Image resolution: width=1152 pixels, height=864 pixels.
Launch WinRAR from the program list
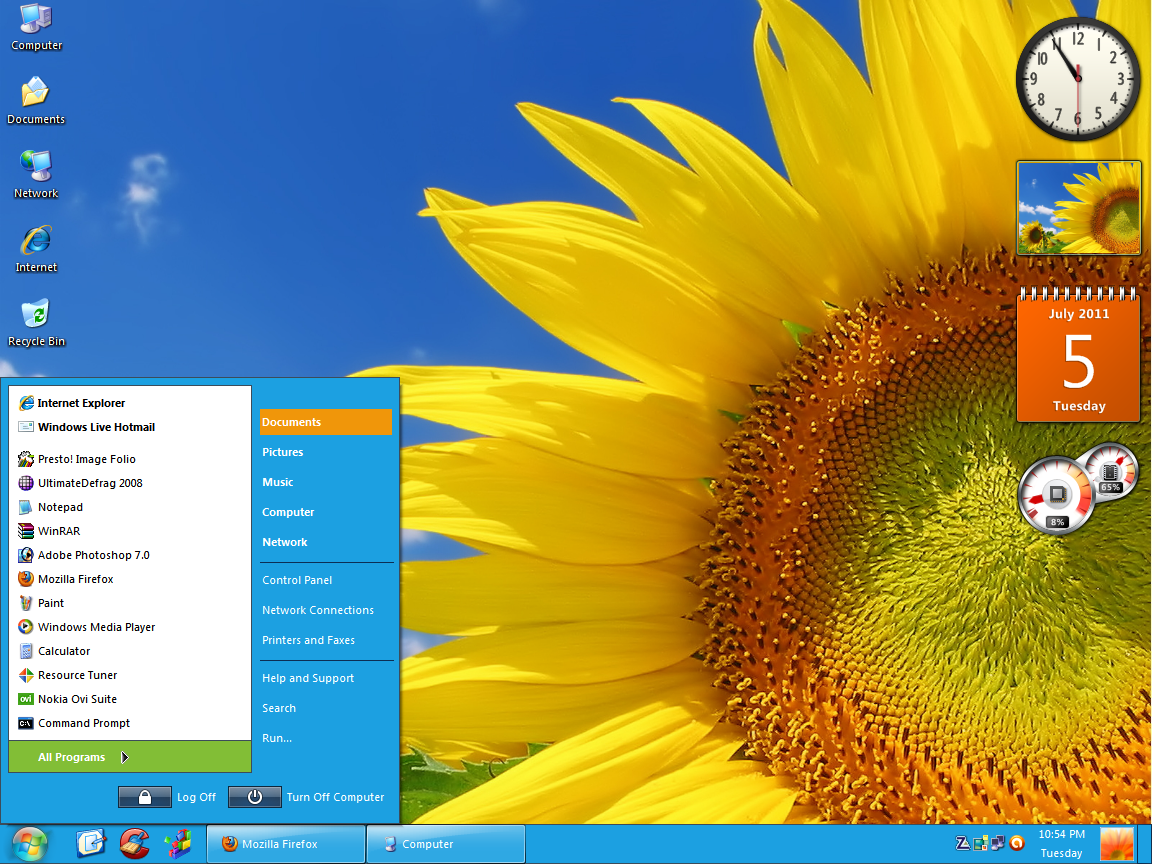click(x=49, y=531)
